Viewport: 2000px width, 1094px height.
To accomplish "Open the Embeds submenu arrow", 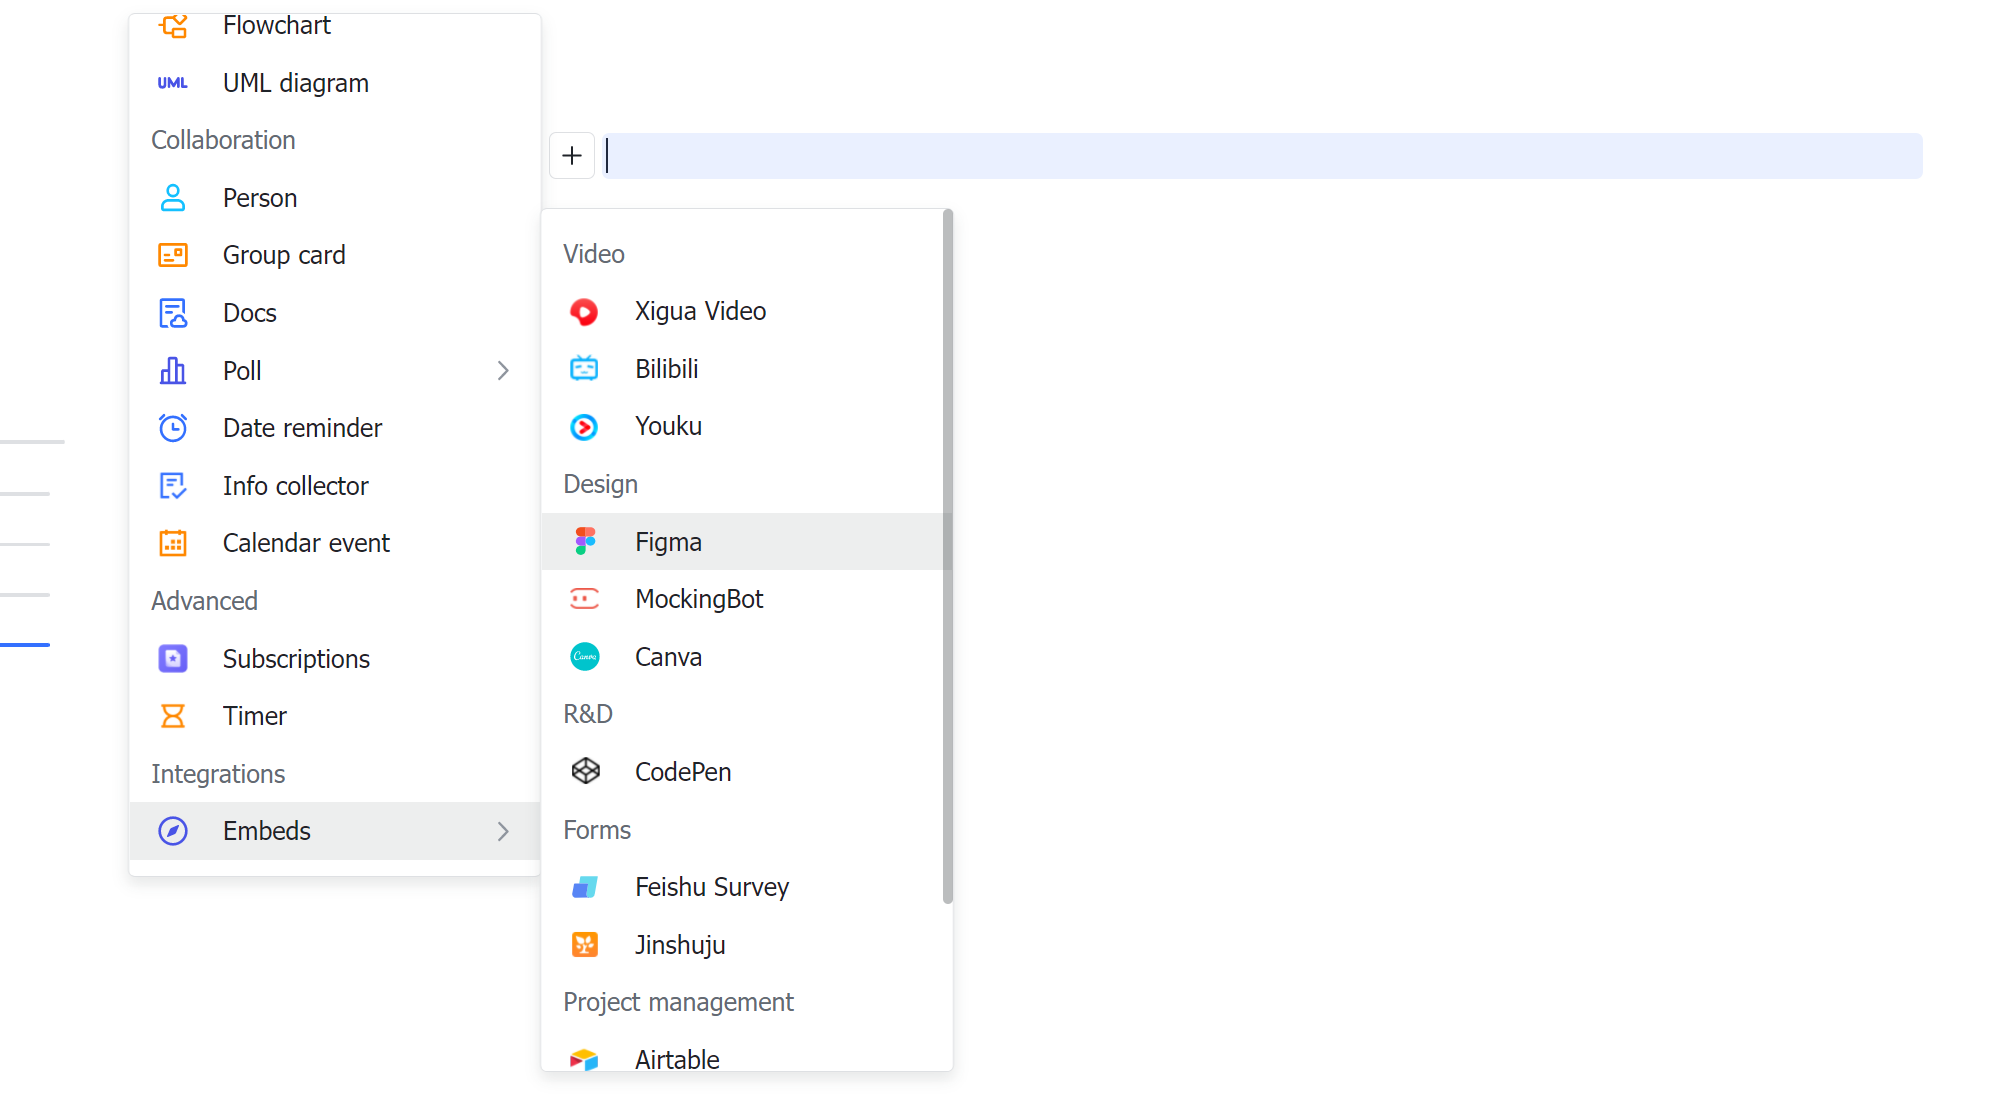I will tap(503, 831).
